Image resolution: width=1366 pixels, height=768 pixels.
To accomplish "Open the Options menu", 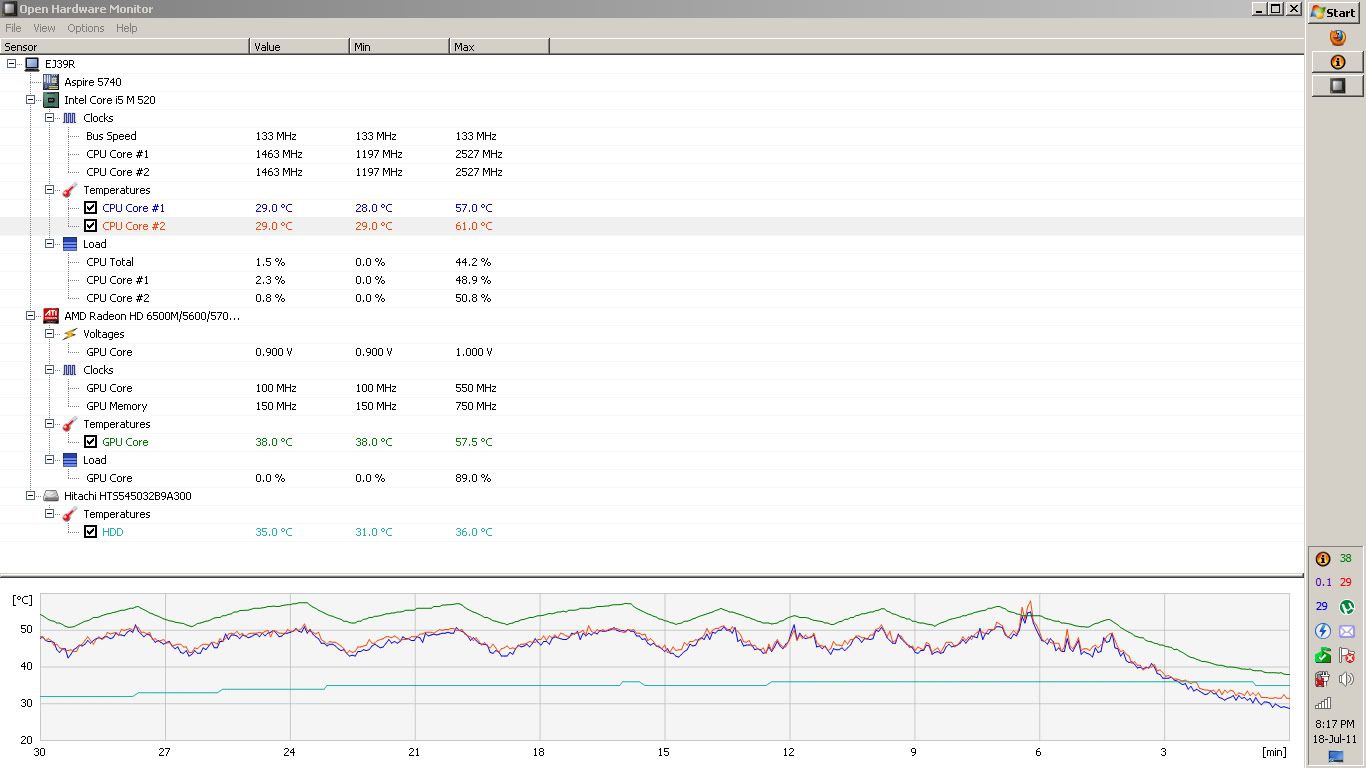I will 86,28.
